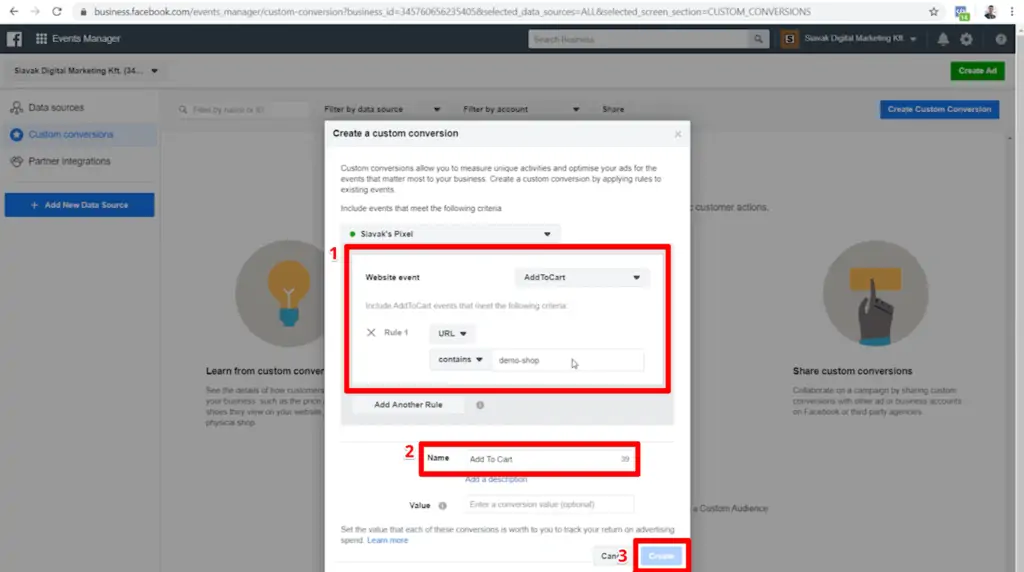The image size is (1024, 572).
Task: Click the business account S logo
Action: pyautogui.click(x=790, y=39)
